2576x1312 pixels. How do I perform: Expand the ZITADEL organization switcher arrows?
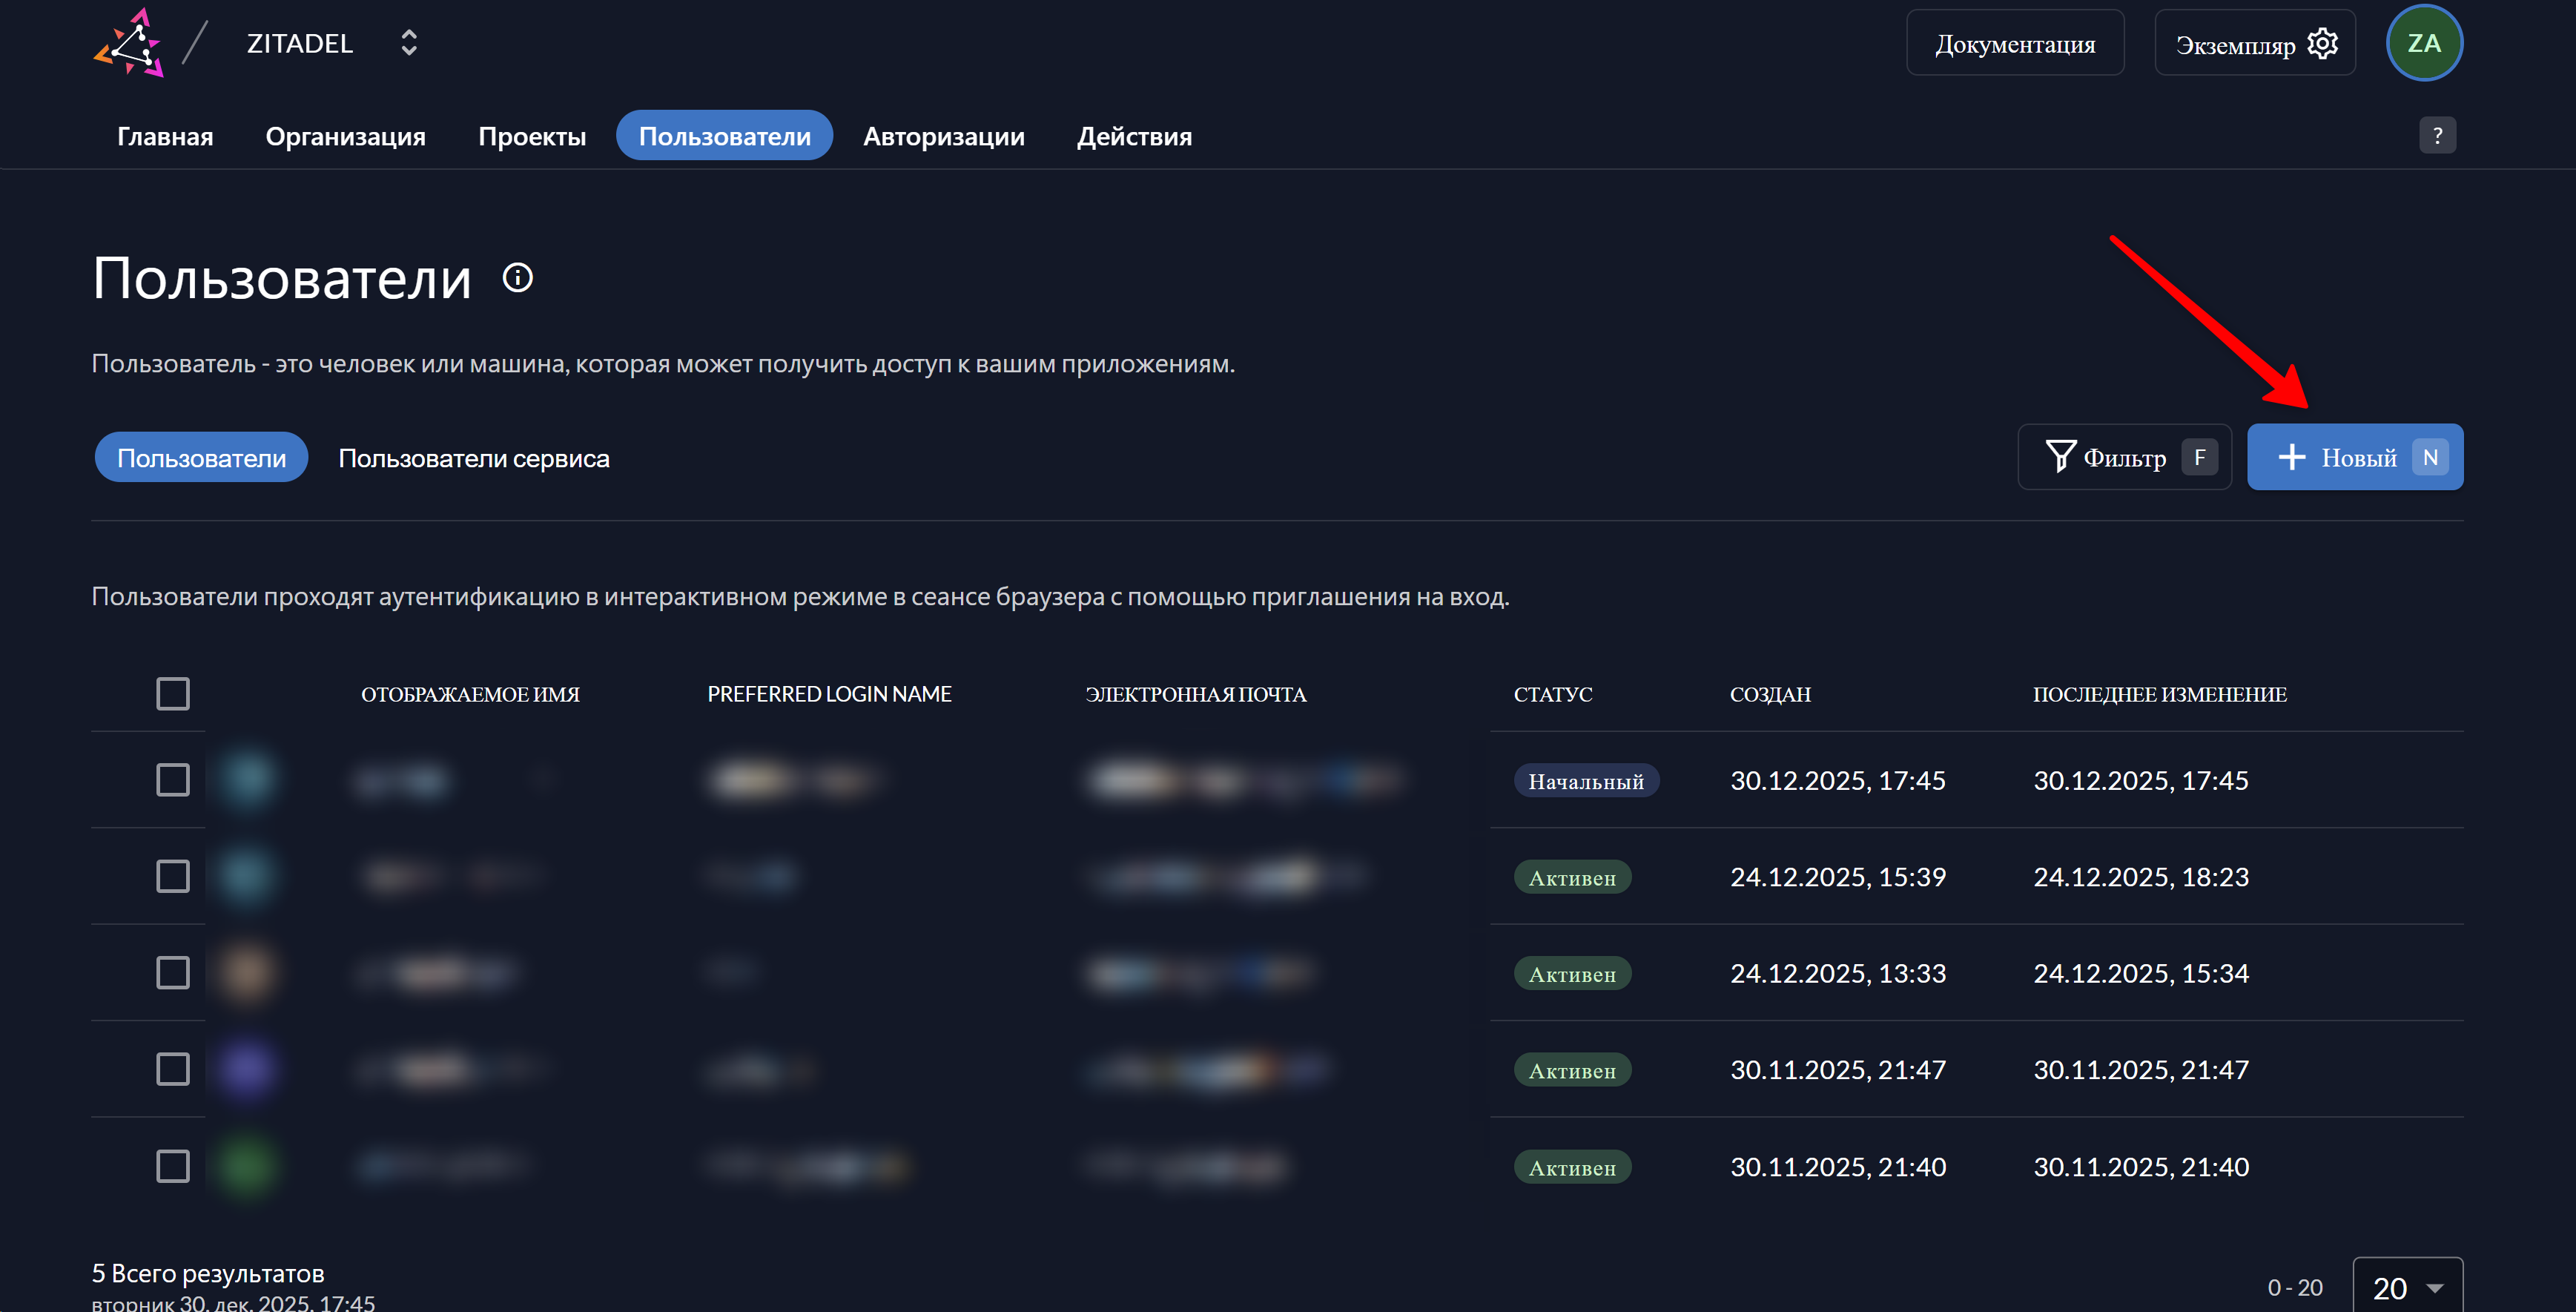[x=408, y=43]
